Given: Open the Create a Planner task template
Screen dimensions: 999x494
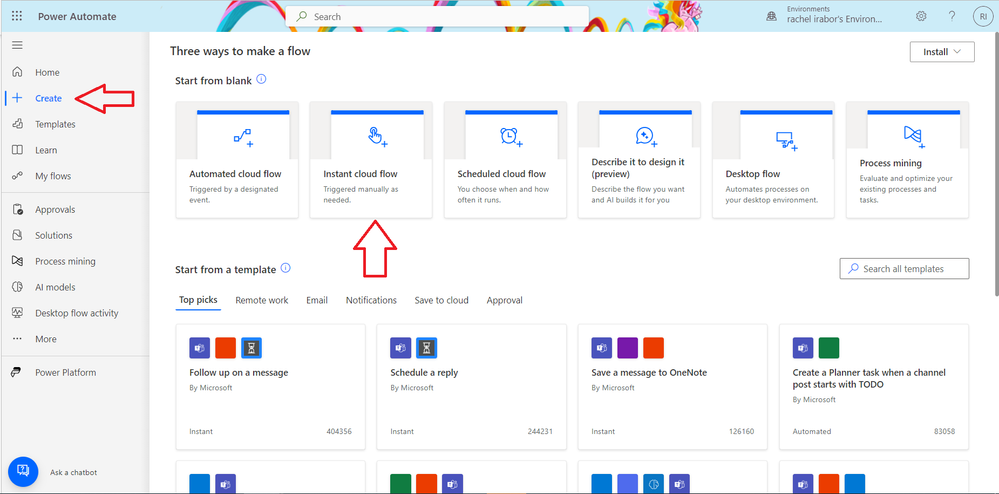Looking at the screenshot, I should 874,387.
